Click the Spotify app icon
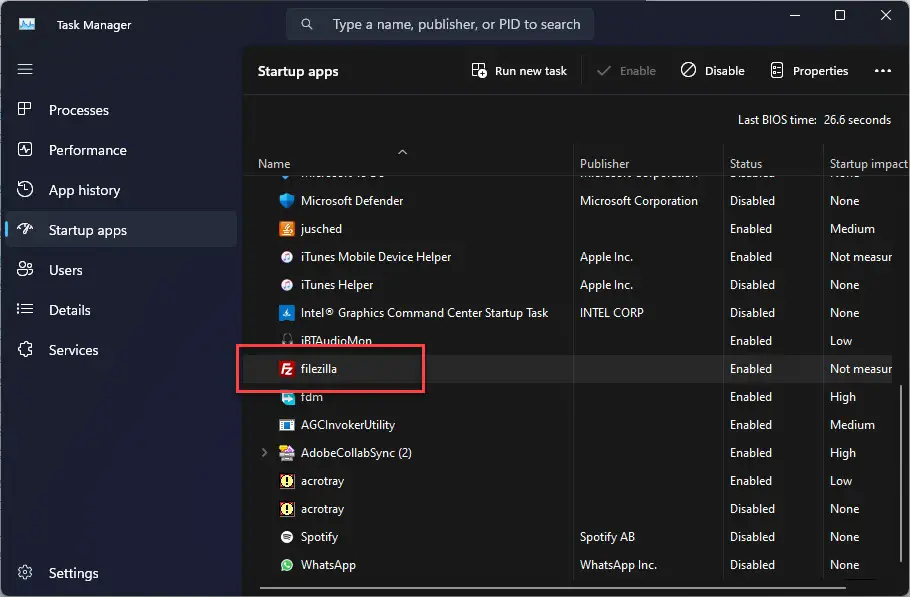Viewport: 910px width, 597px height. click(x=287, y=537)
